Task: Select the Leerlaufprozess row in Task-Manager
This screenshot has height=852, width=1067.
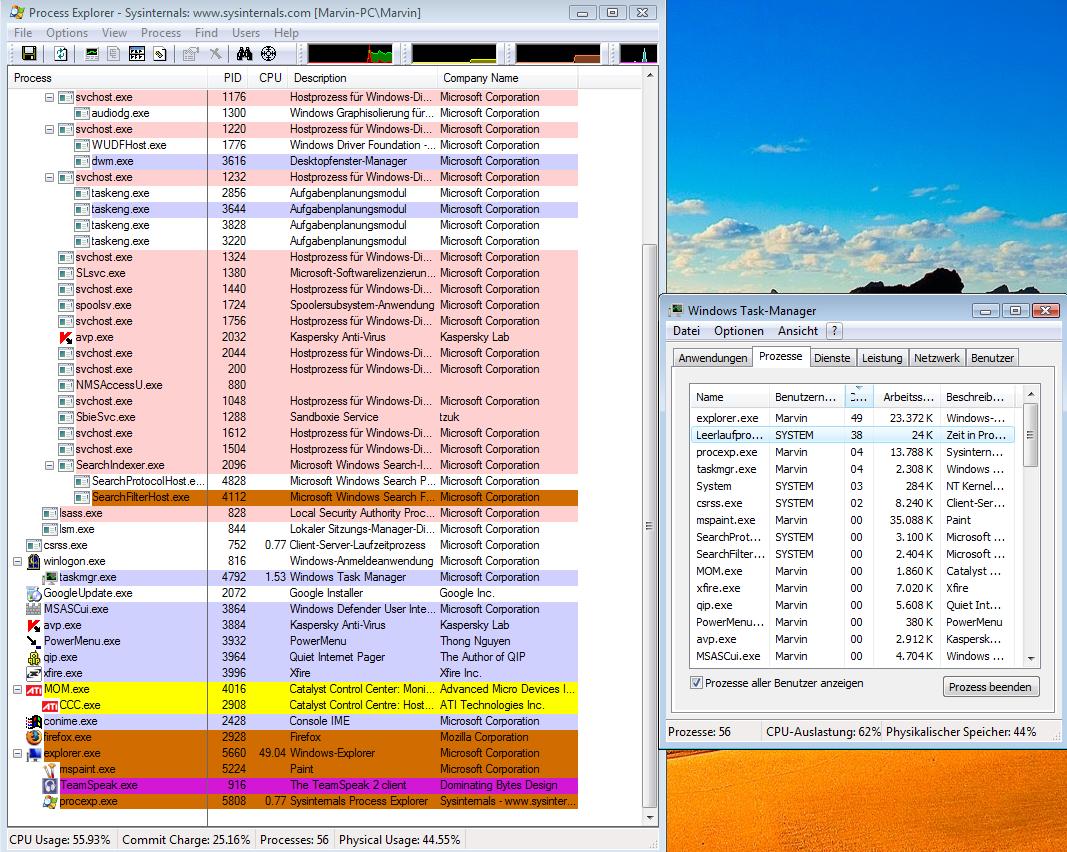Action: [852, 435]
